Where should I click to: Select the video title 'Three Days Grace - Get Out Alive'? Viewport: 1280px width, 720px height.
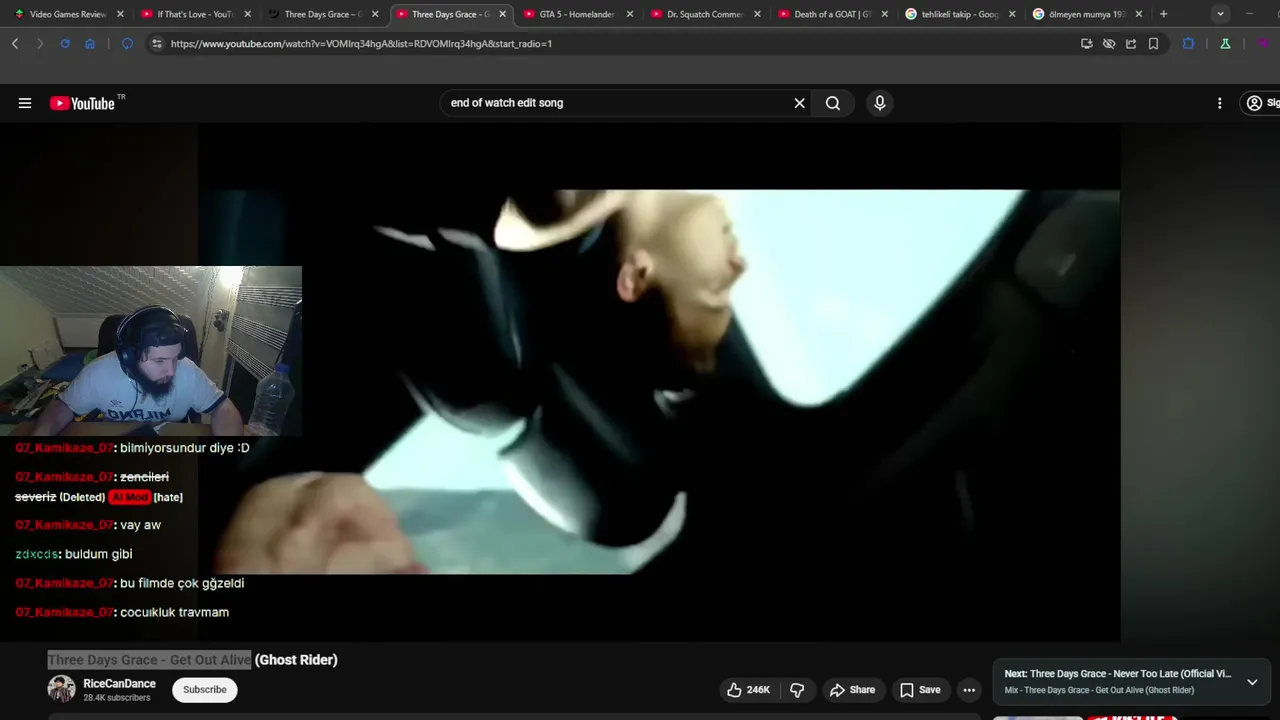point(149,660)
